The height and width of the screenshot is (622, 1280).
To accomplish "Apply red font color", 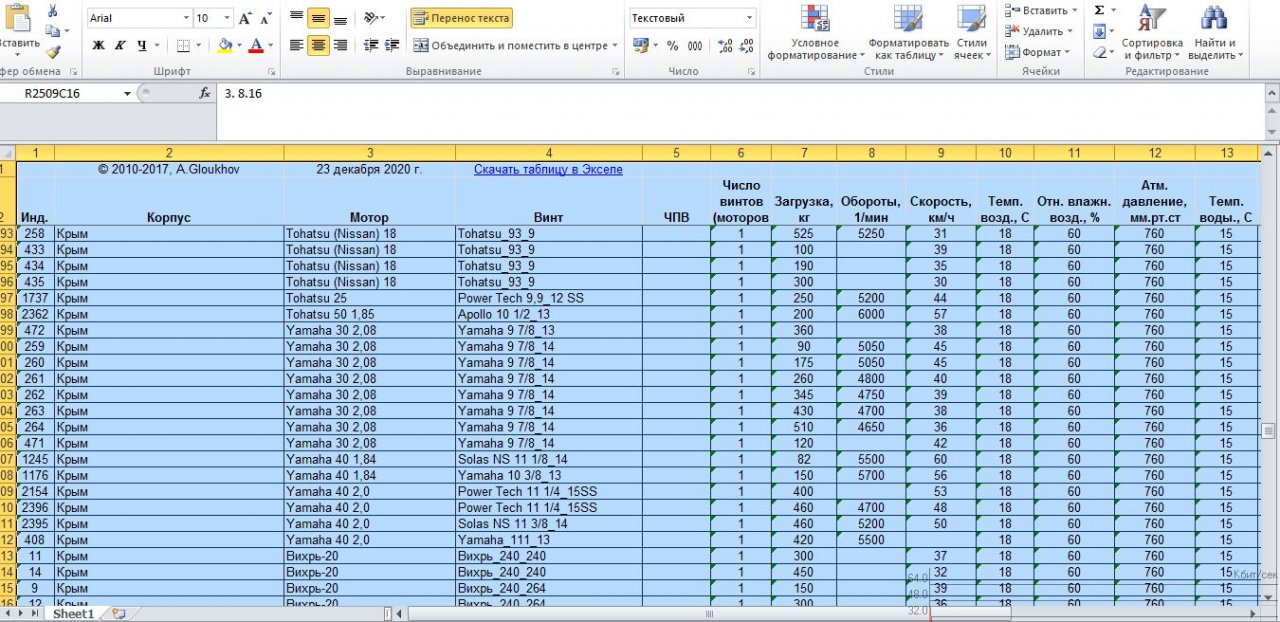I will [257, 45].
